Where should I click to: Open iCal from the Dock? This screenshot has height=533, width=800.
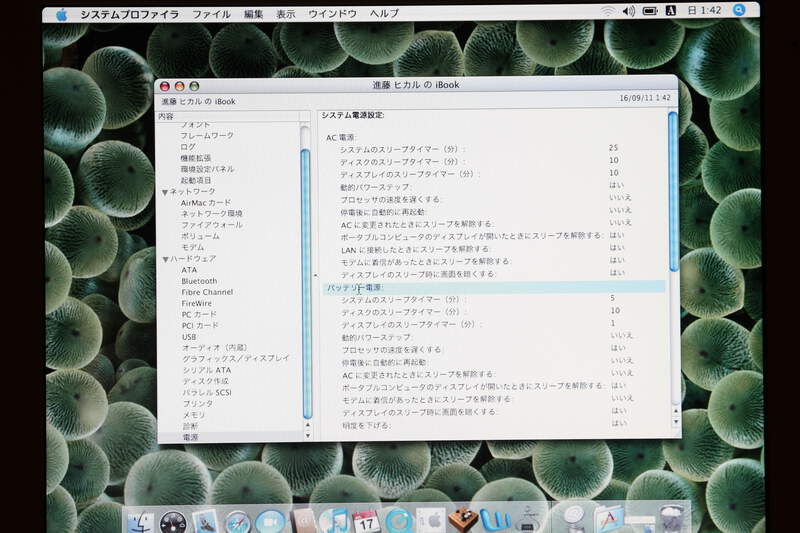(x=366, y=521)
